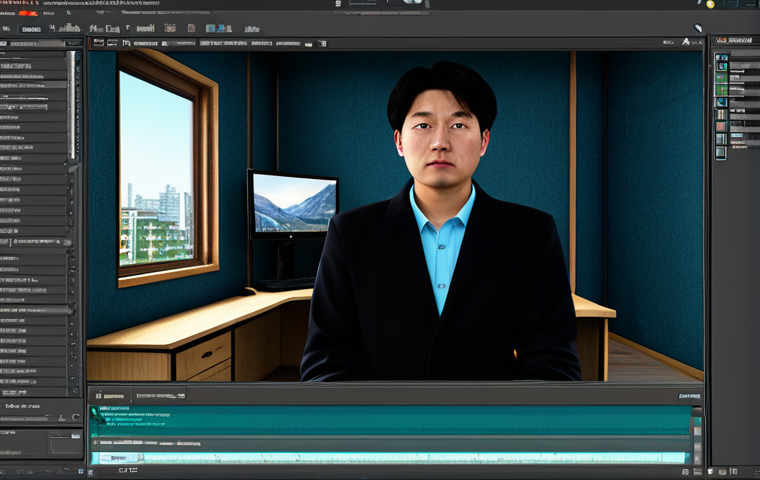Click the circular arrow icon in left lower panel

[x=76, y=417]
